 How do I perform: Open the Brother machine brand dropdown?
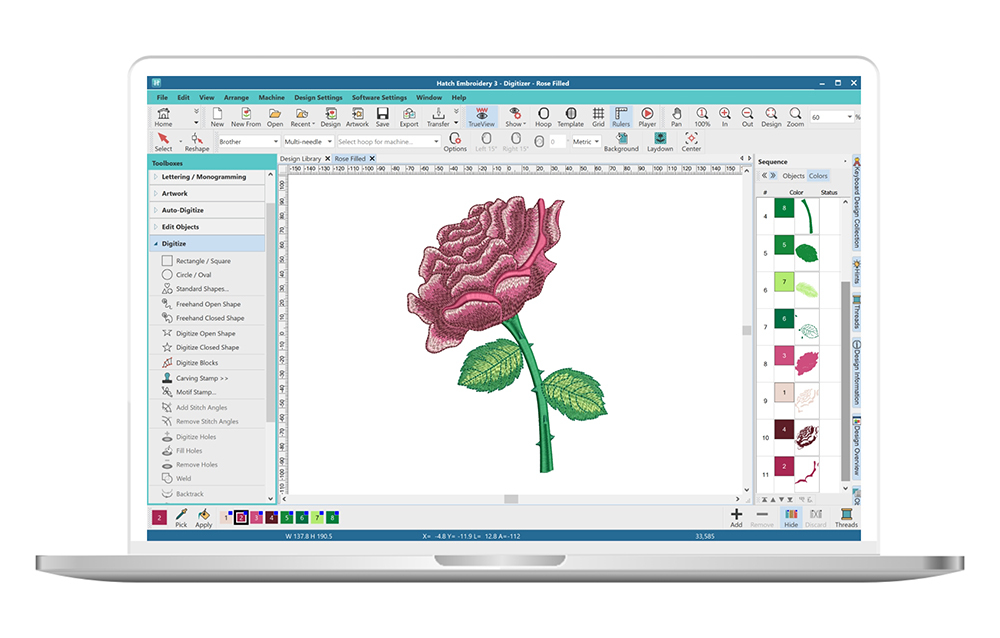pos(248,142)
